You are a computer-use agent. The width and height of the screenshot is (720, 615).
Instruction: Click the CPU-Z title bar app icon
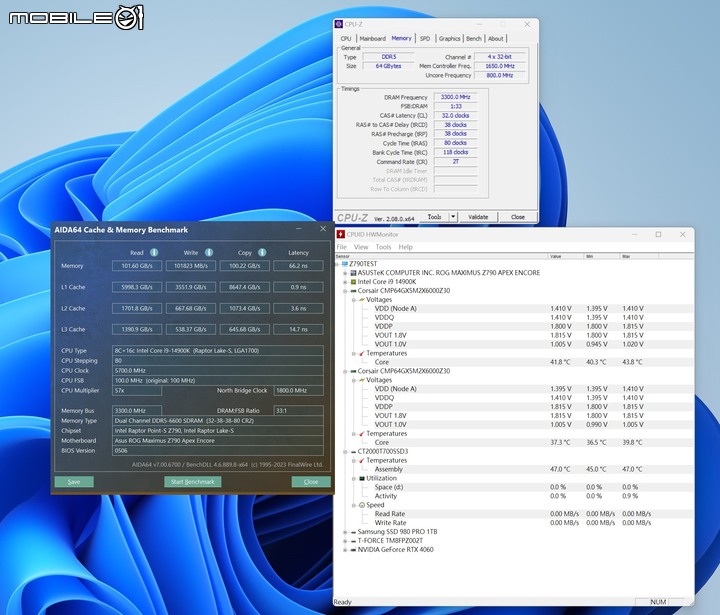[339, 24]
